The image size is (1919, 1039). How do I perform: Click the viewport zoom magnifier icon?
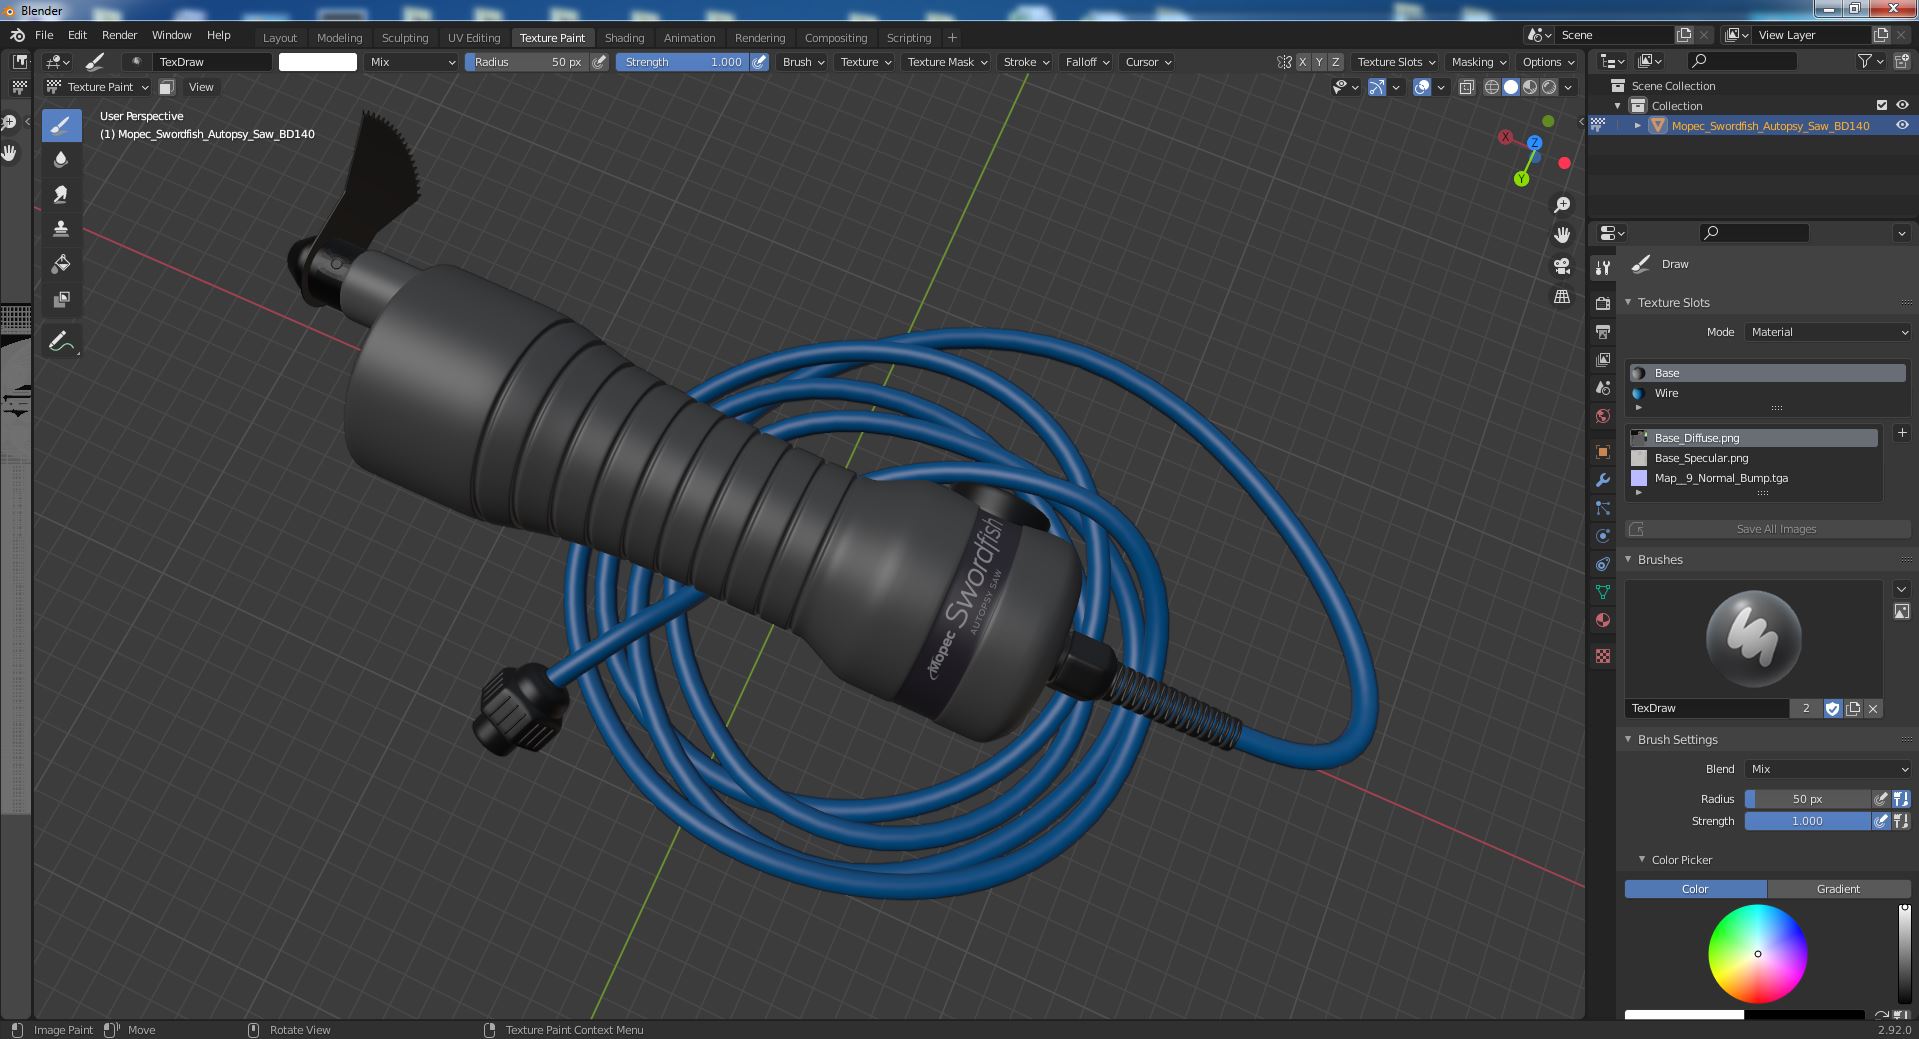[1562, 205]
